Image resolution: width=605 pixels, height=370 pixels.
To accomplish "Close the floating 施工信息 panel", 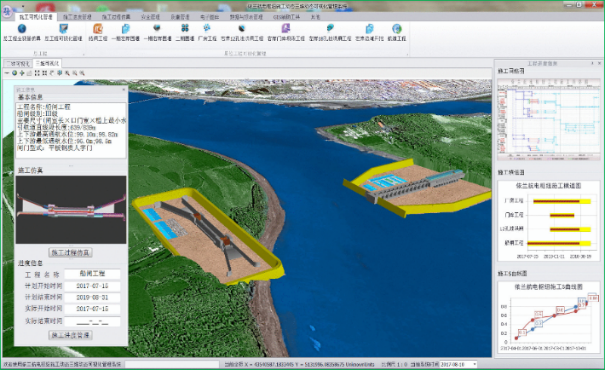I will point(124,90).
